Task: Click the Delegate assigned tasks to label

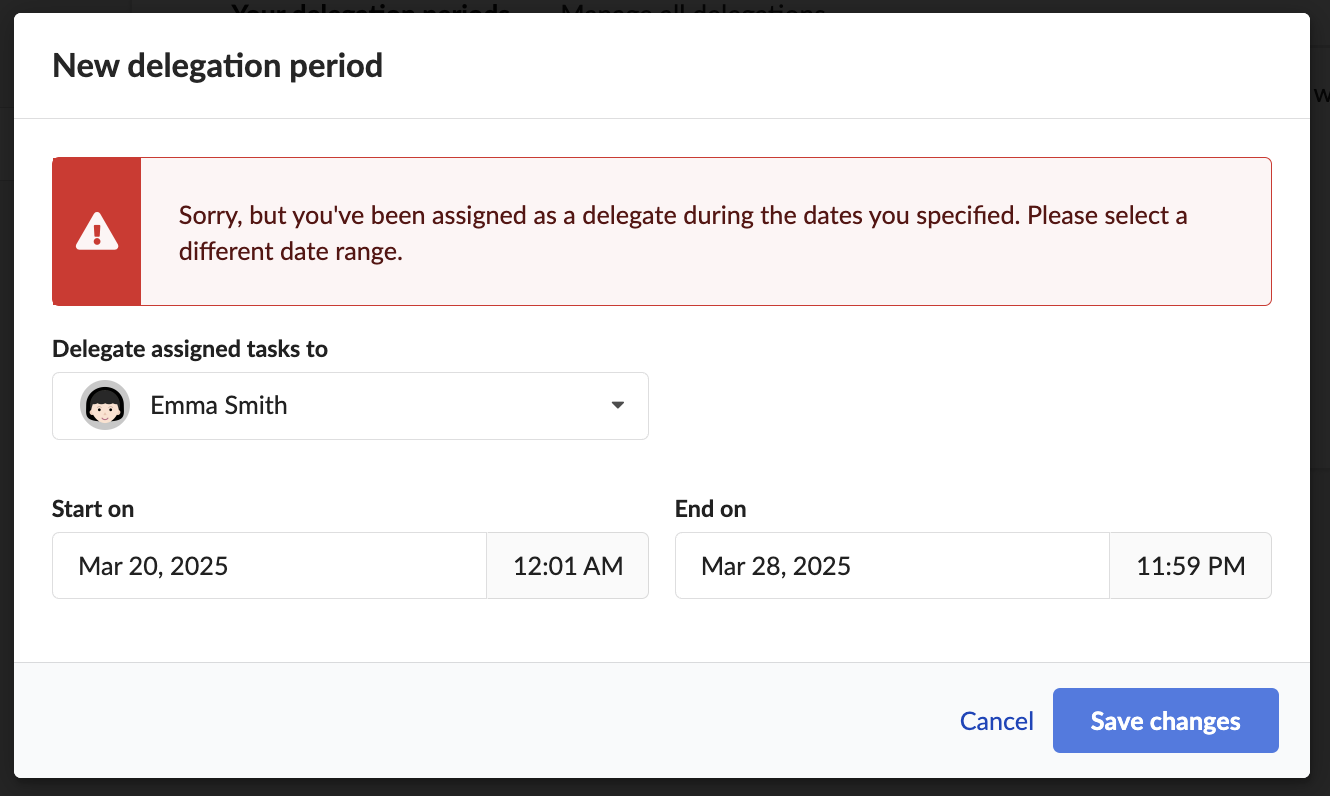Action: click(190, 349)
